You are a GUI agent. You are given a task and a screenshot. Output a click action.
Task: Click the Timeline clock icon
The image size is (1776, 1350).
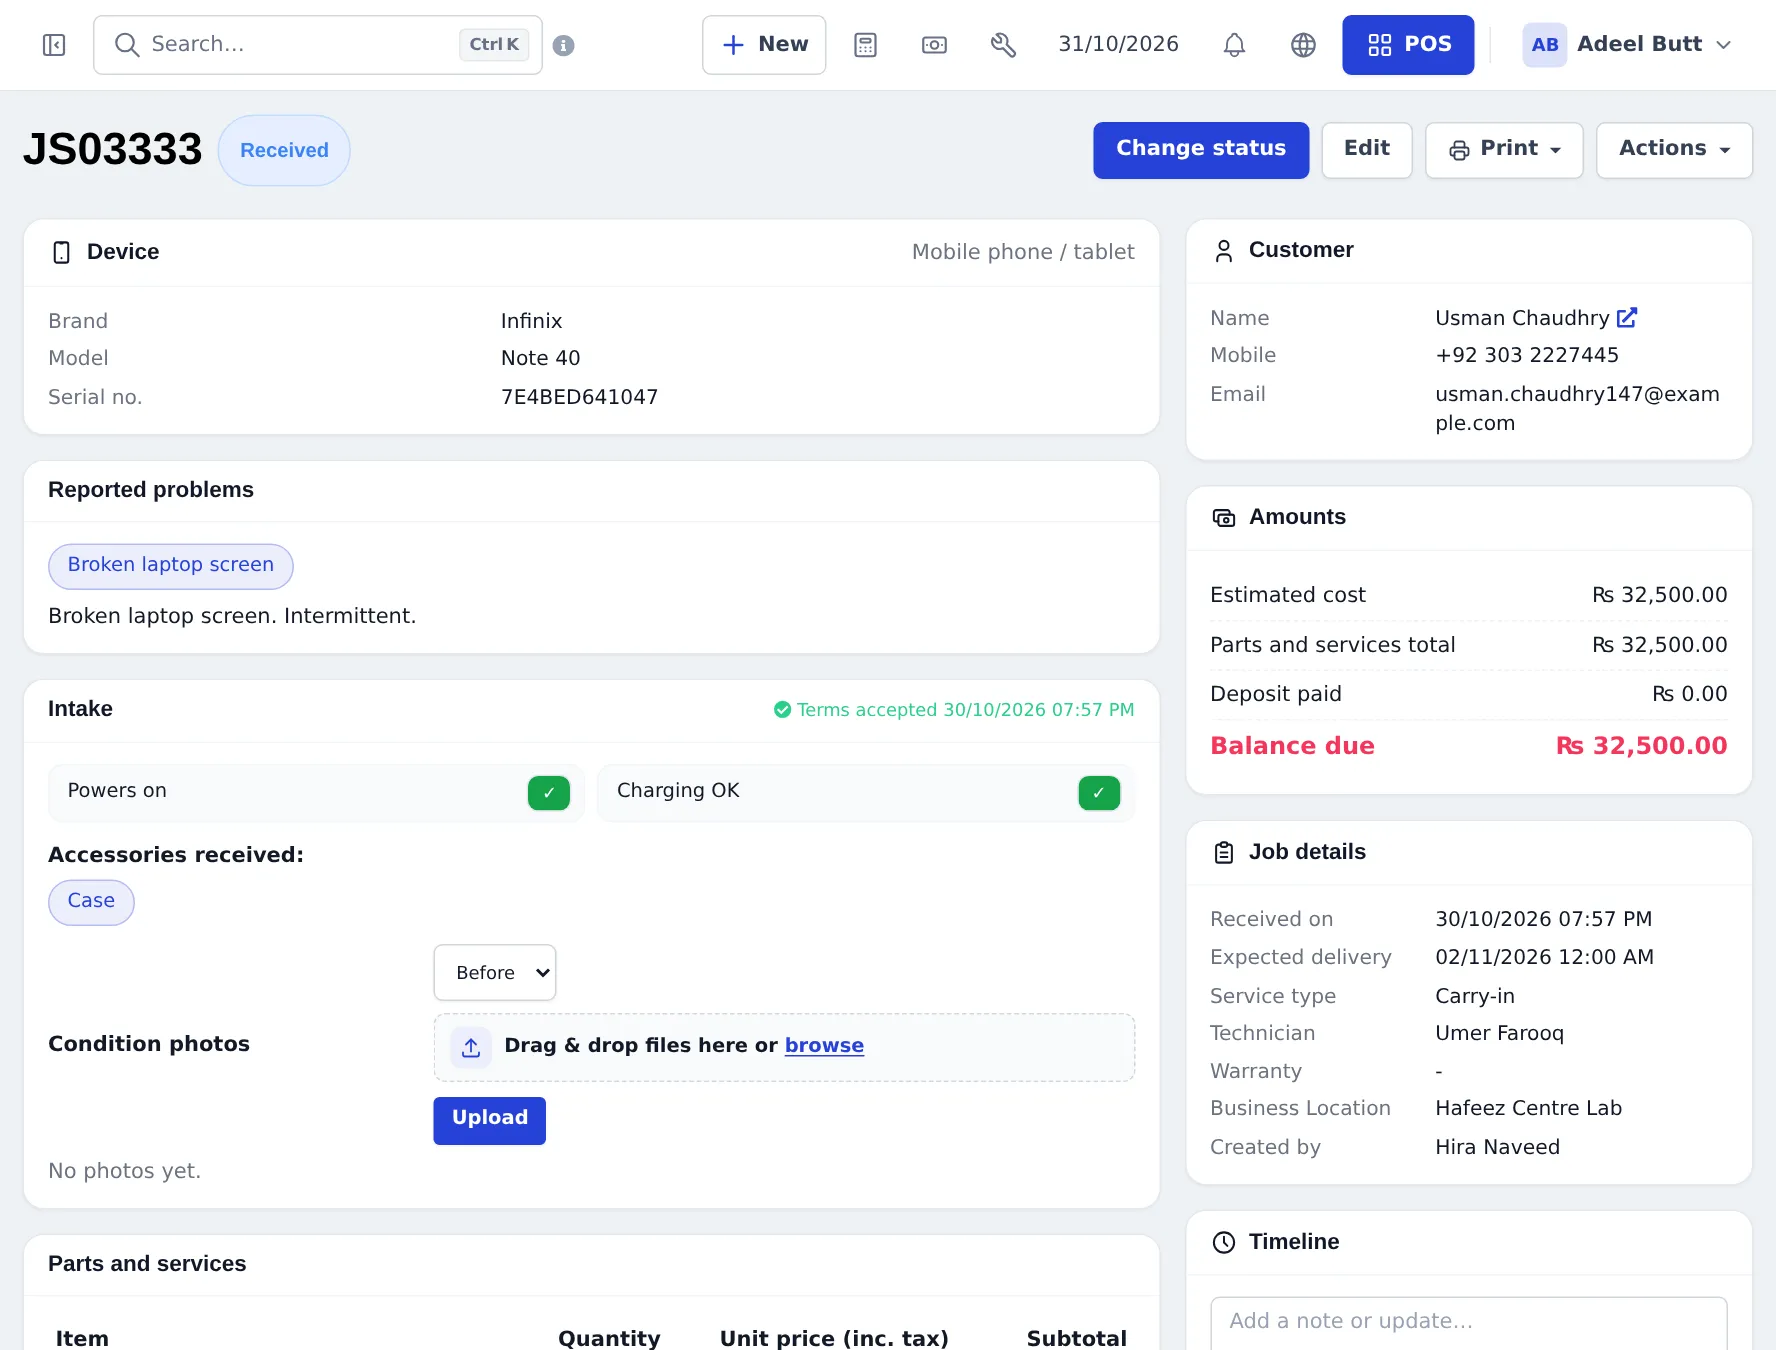[x=1224, y=1242]
